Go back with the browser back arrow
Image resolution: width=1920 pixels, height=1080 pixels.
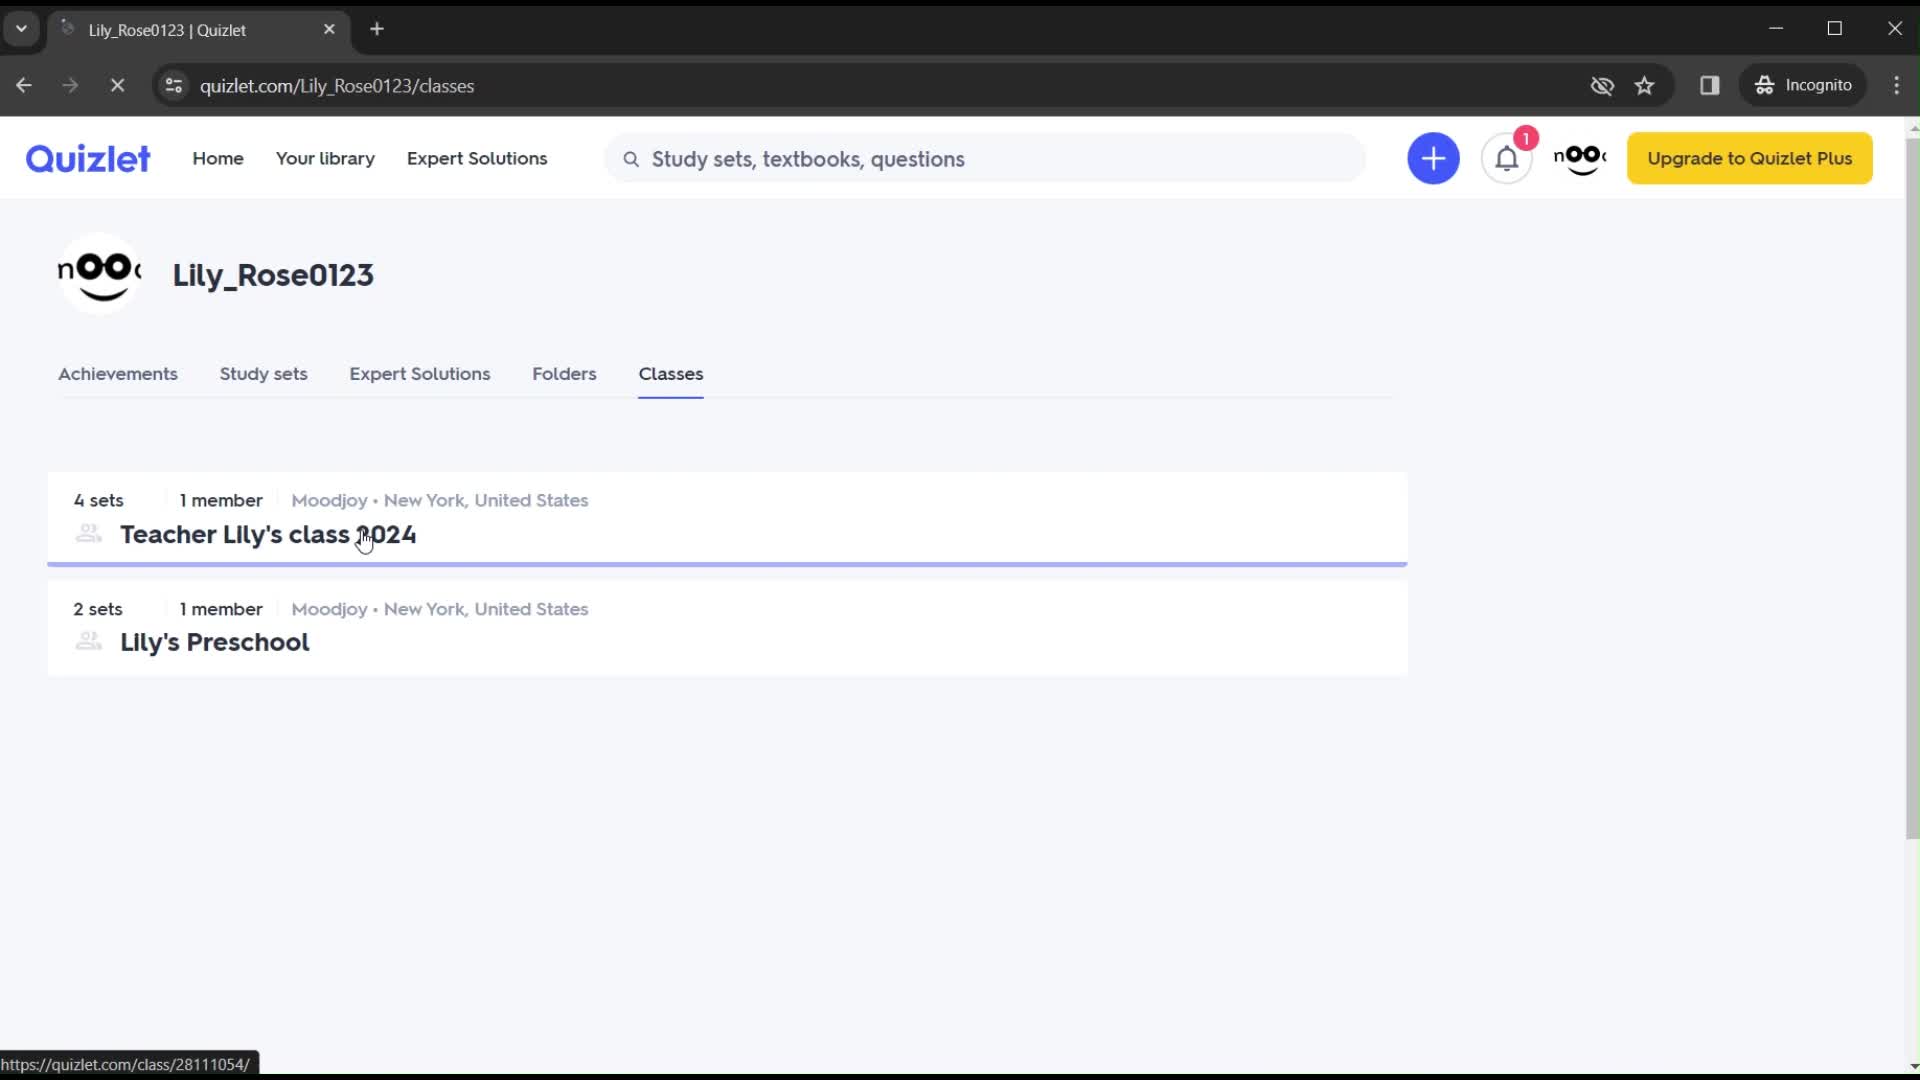click(24, 85)
